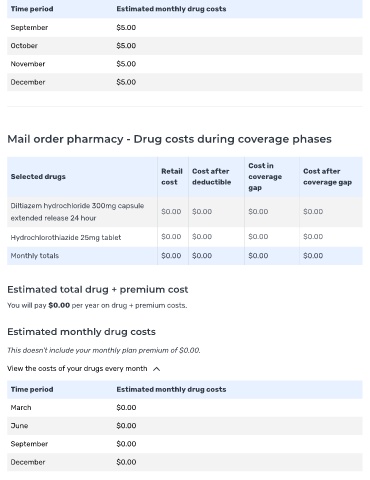Click the monthly plan premium note text
The width and height of the screenshot is (370, 480).
coord(104,350)
